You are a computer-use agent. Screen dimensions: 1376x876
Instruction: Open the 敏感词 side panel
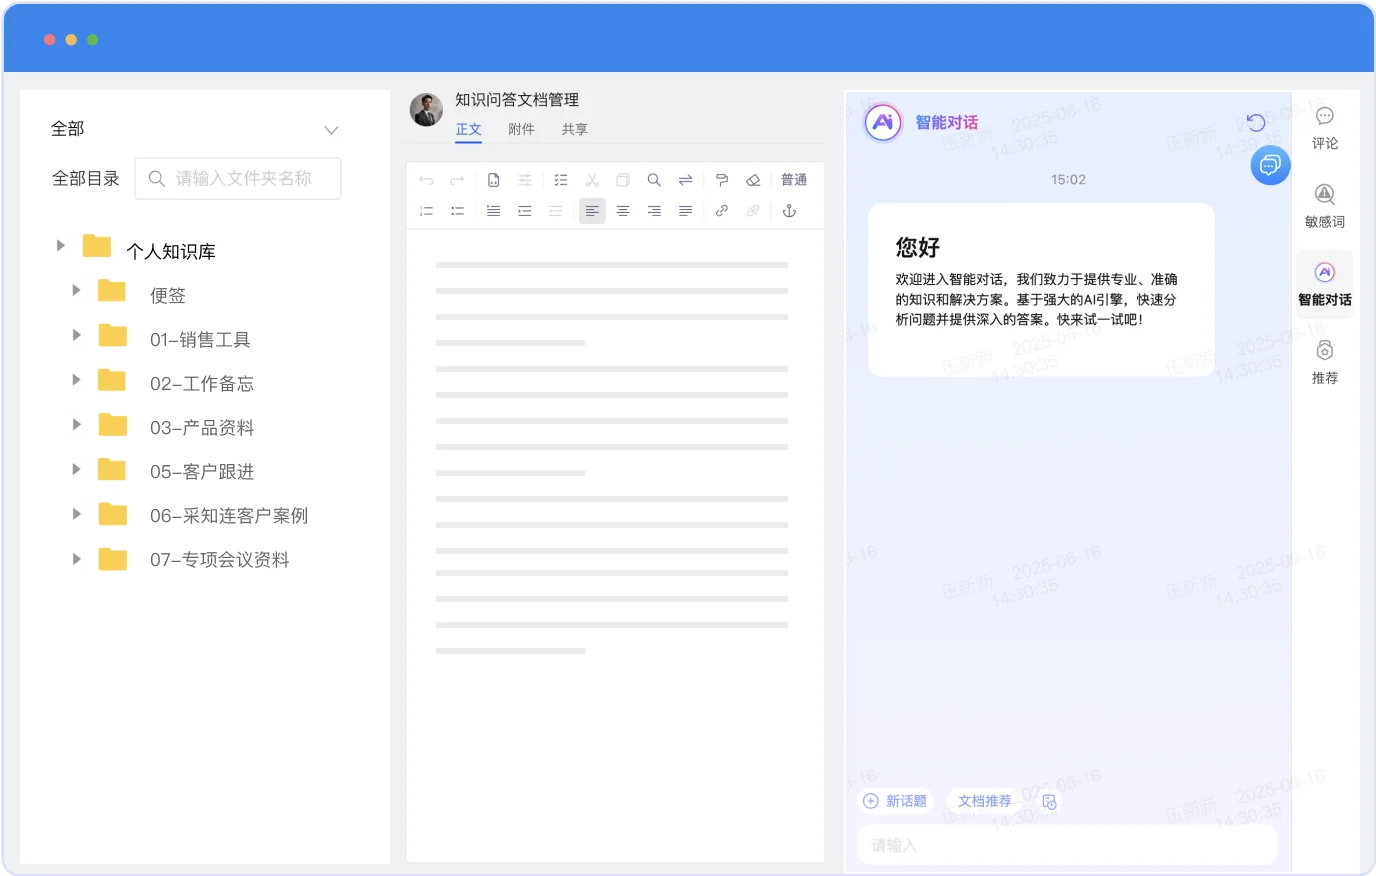point(1325,207)
